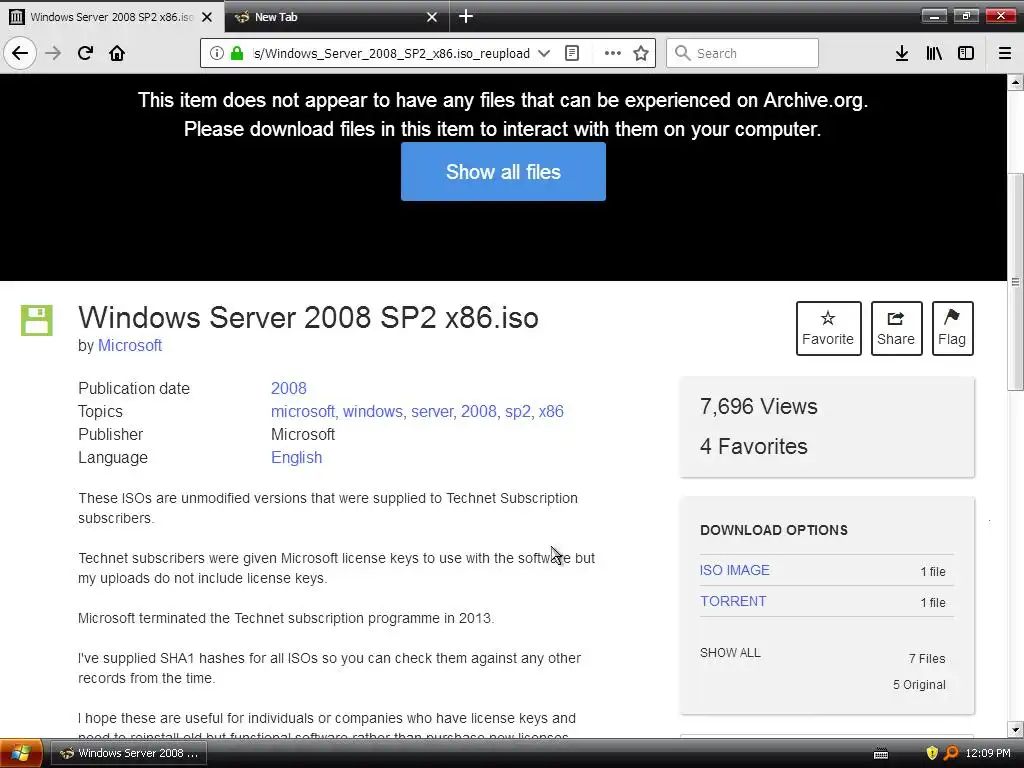
Task: Restore down the browser window
Action: (x=966, y=16)
